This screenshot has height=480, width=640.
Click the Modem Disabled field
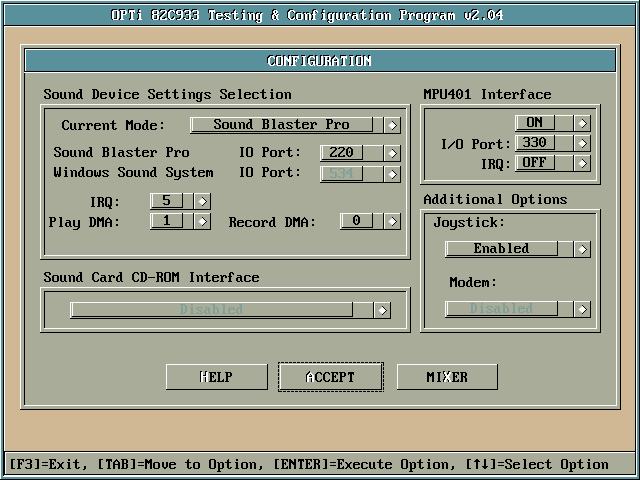[501, 309]
